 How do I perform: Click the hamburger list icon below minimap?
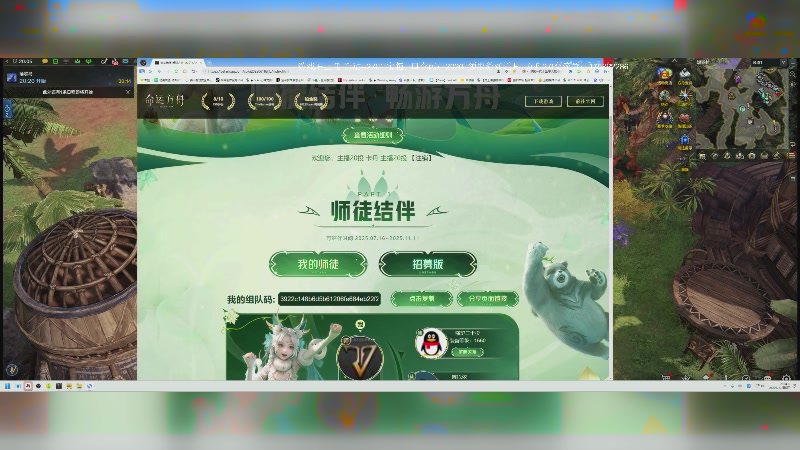coord(791,156)
